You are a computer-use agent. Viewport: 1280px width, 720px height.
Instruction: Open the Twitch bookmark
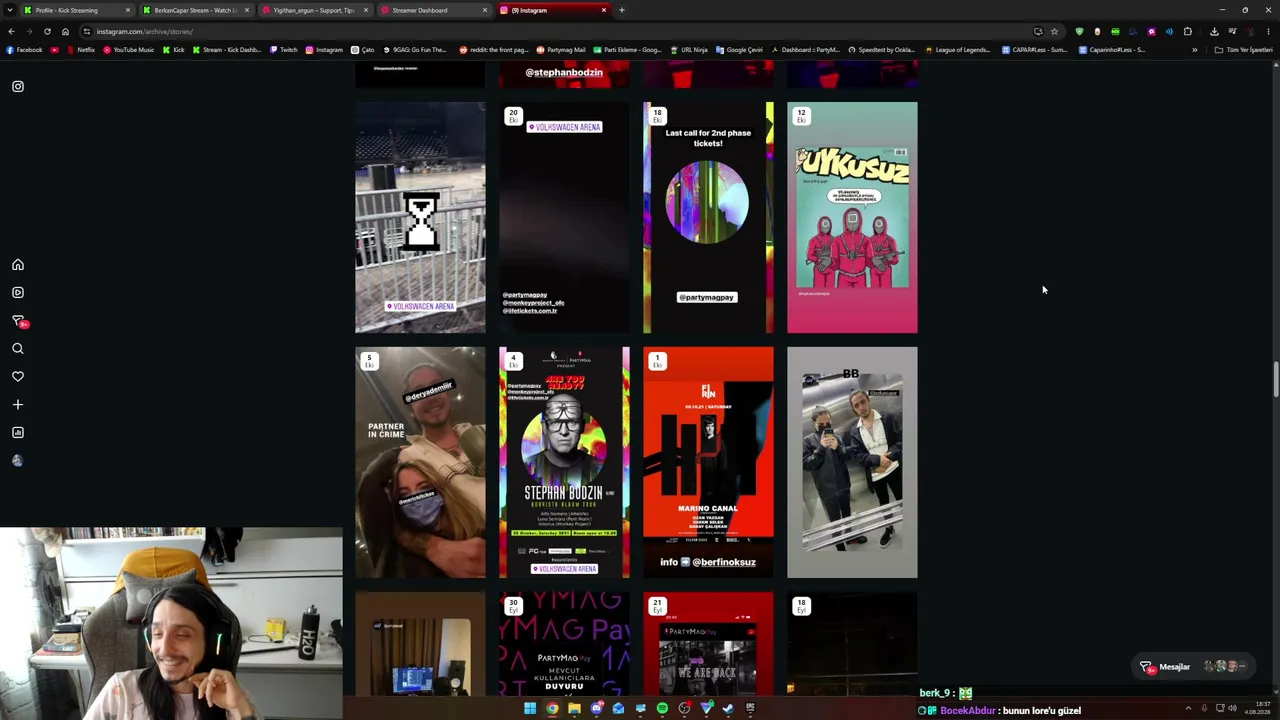[283, 50]
